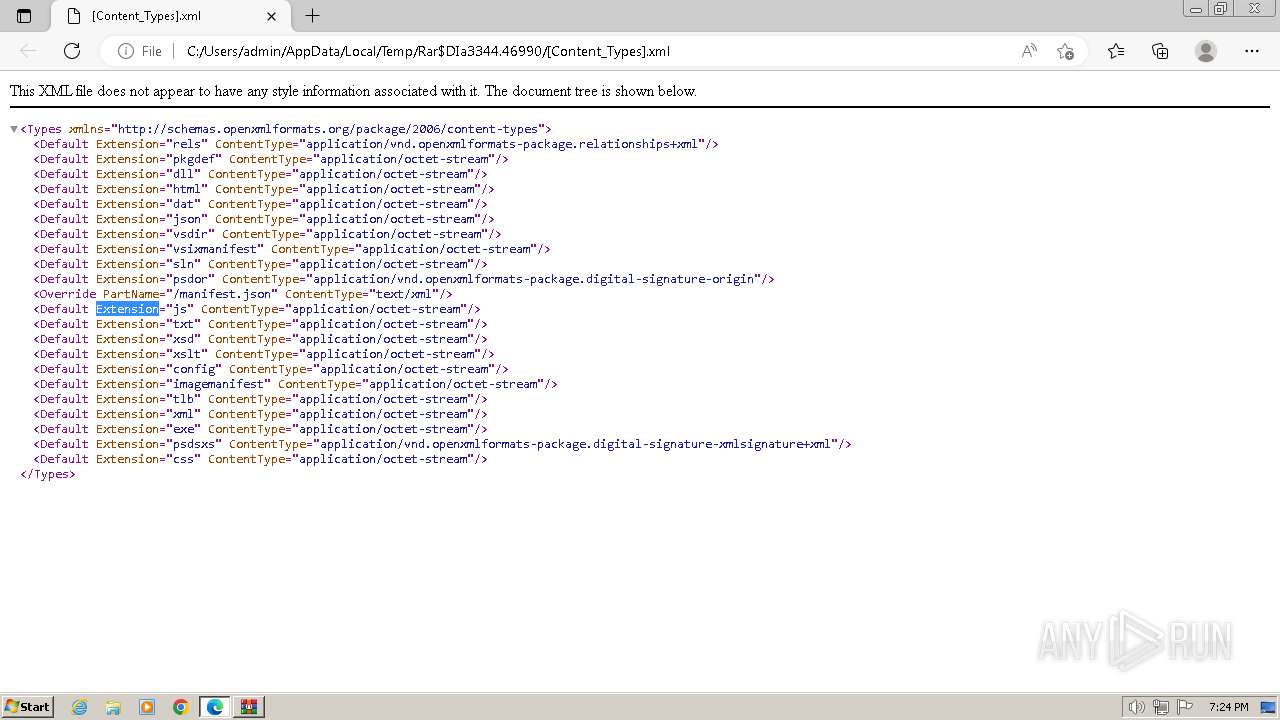Open Action Center flag icon
This screenshot has height=720, width=1280.
tap(1183, 707)
